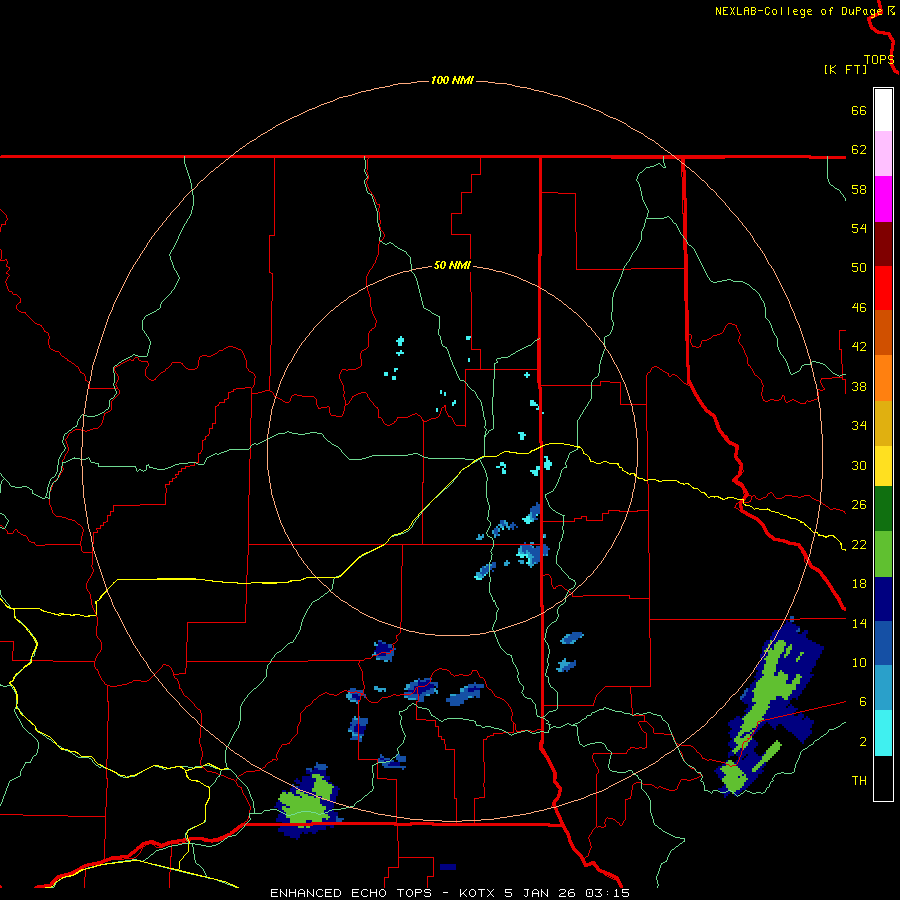Click the 66 legend value
The image size is (900, 900).
pyautogui.click(x=859, y=110)
